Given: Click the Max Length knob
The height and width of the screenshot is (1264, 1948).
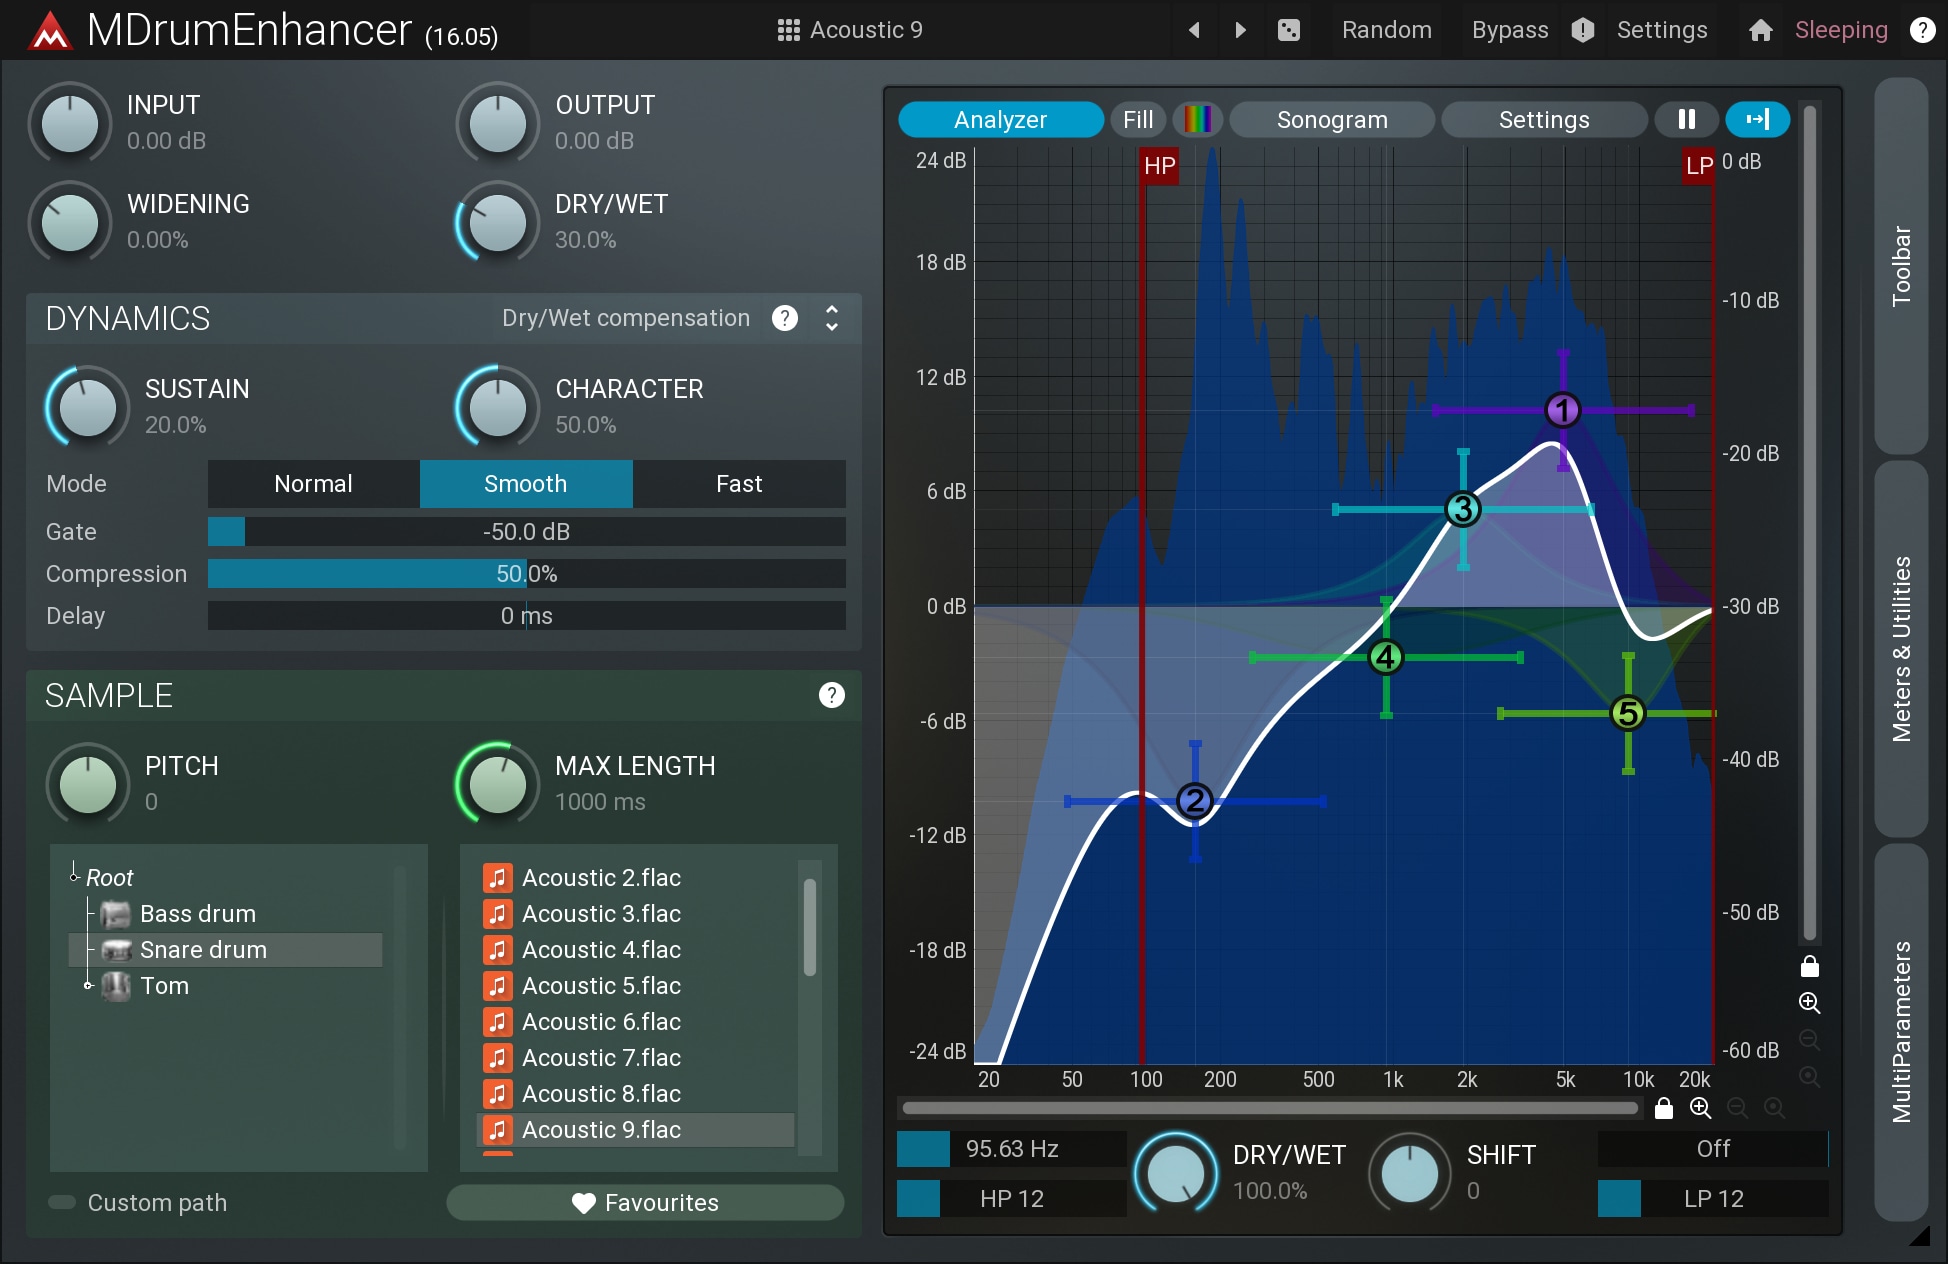Looking at the screenshot, I should (x=498, y=785).
